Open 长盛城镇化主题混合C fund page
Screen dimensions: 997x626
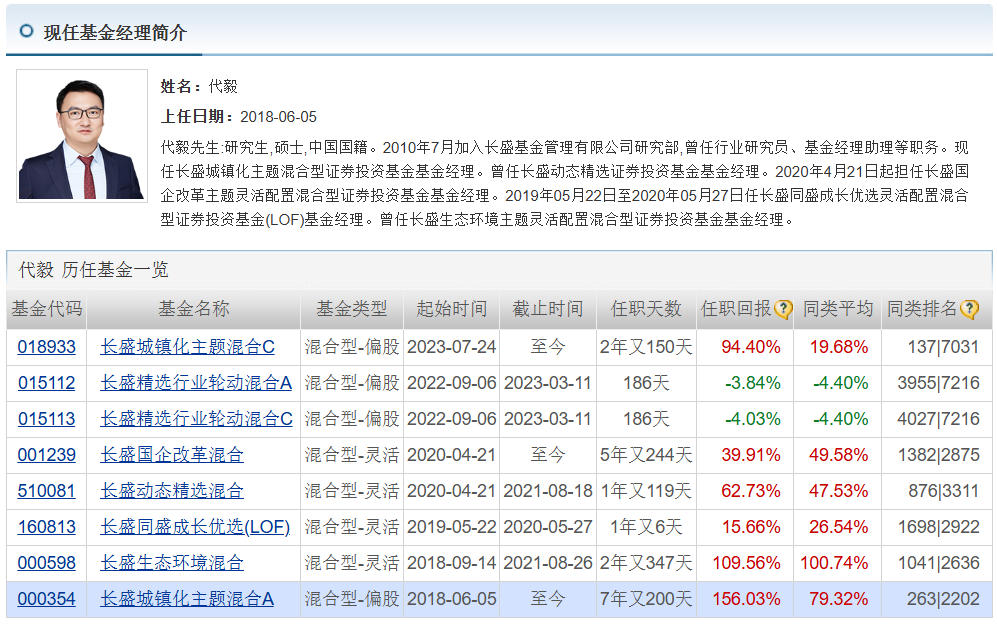188,347
